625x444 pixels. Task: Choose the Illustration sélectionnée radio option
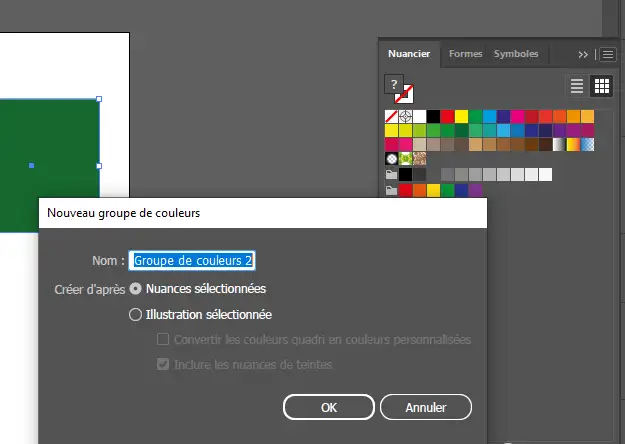coord(136,314)
